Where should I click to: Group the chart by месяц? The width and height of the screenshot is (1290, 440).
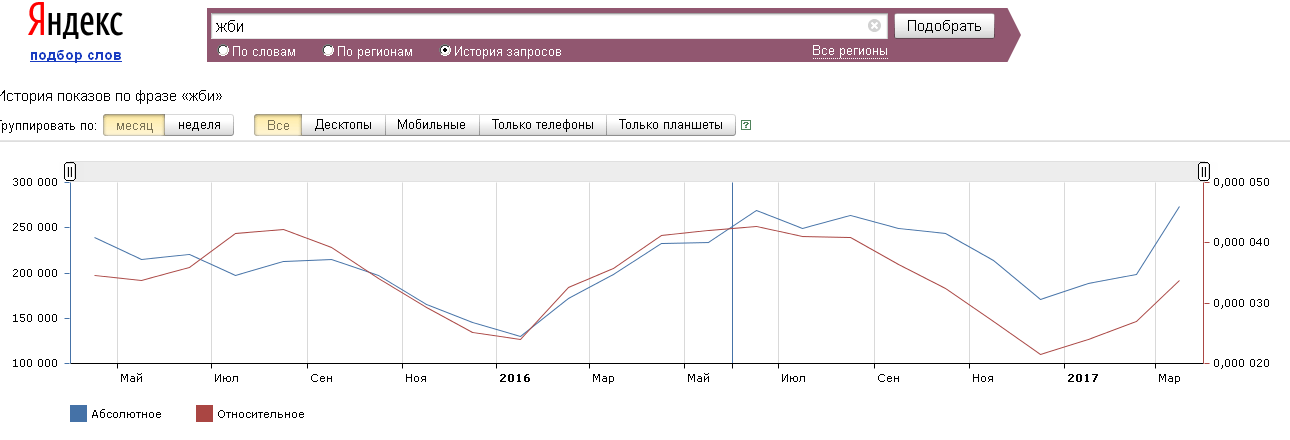(134, 125)
